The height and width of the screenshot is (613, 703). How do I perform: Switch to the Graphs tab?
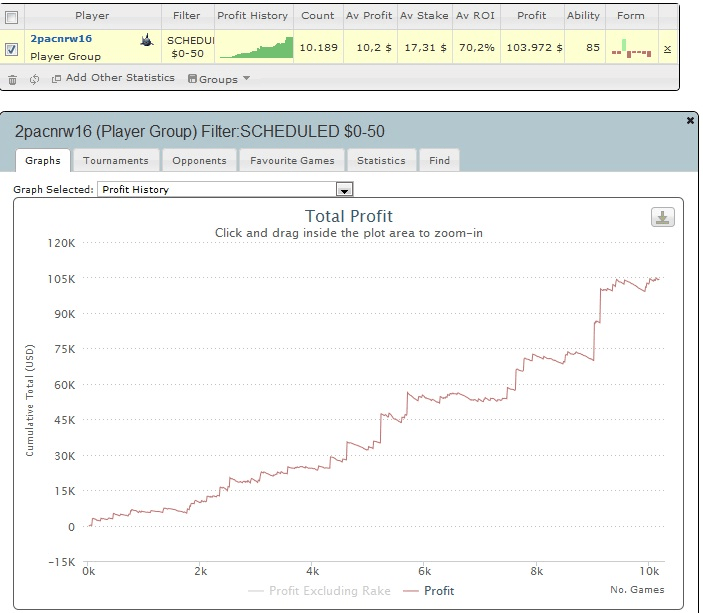(43, 161)
